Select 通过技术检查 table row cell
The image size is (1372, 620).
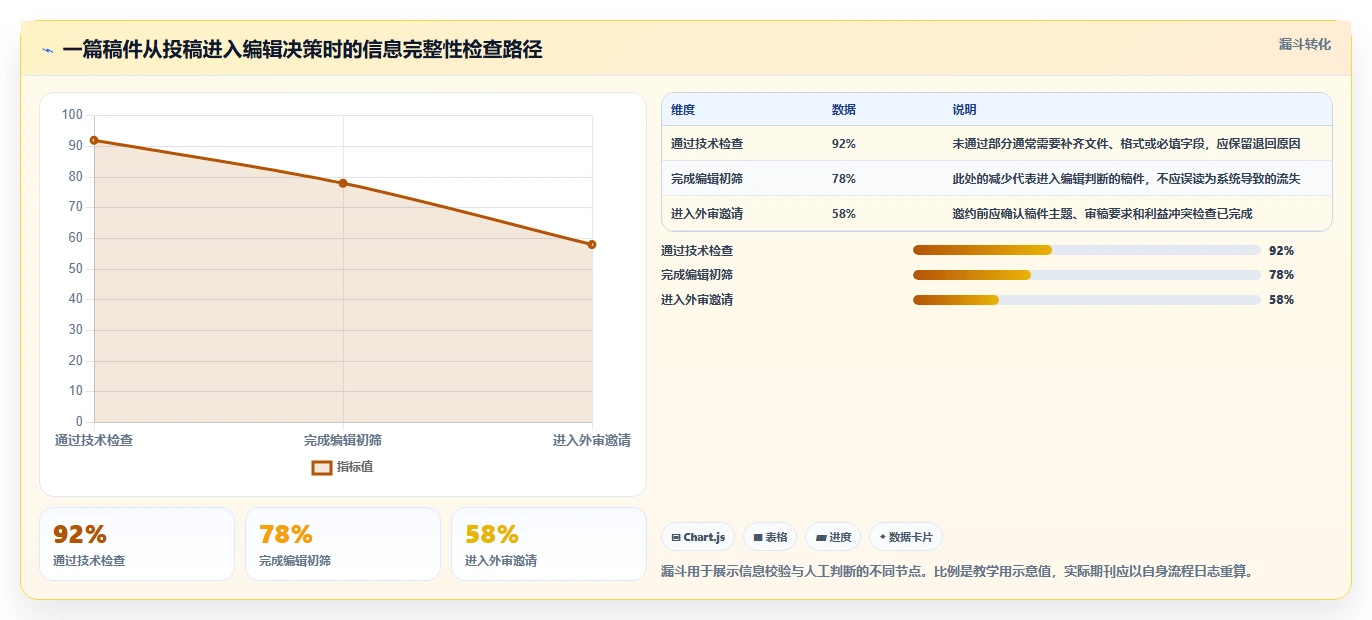click(x=707, y=144)
